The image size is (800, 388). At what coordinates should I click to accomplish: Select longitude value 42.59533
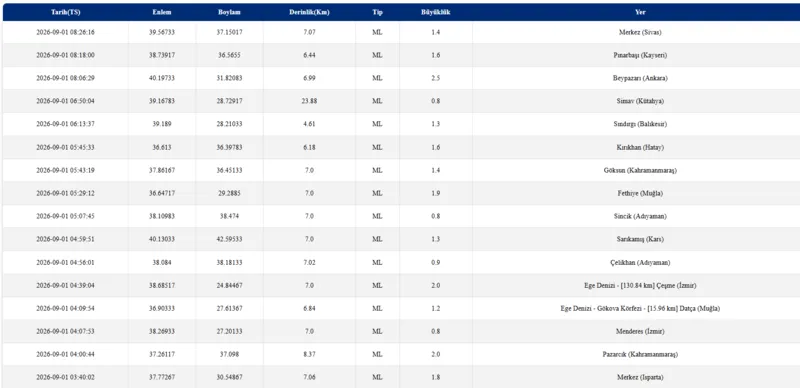click(229, 239)
